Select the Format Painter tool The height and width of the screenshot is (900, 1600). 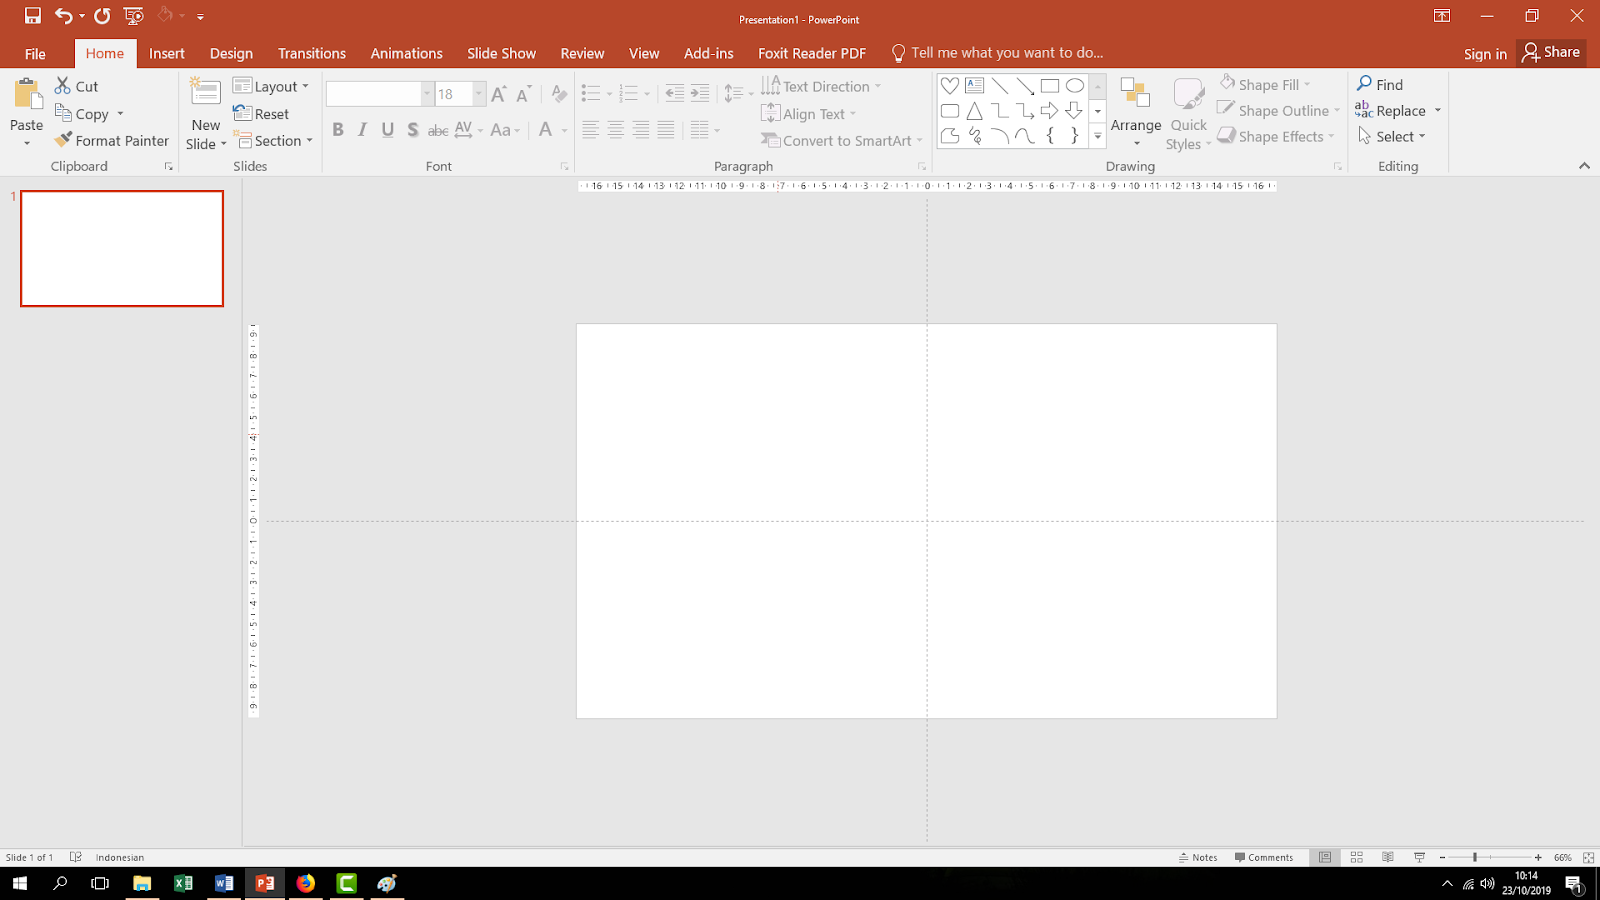click(x=111, y=140)
